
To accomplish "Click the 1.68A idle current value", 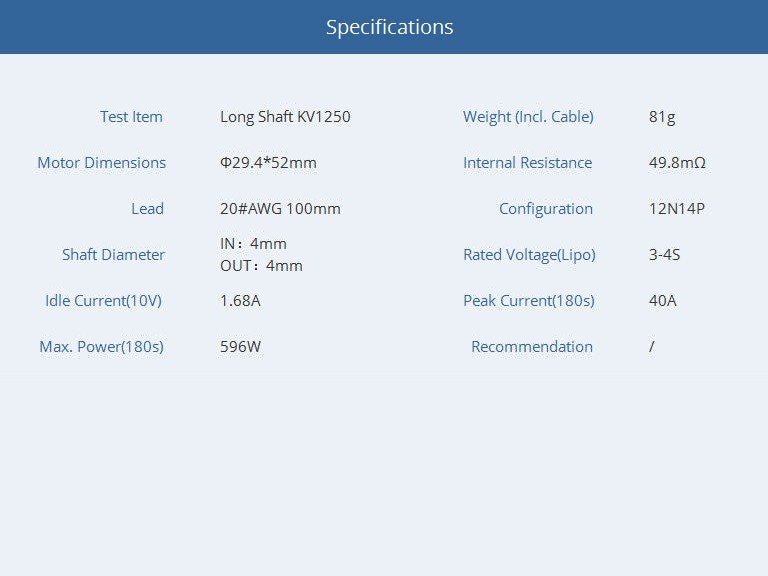I will pyautogui.click(x=240, y=301).
